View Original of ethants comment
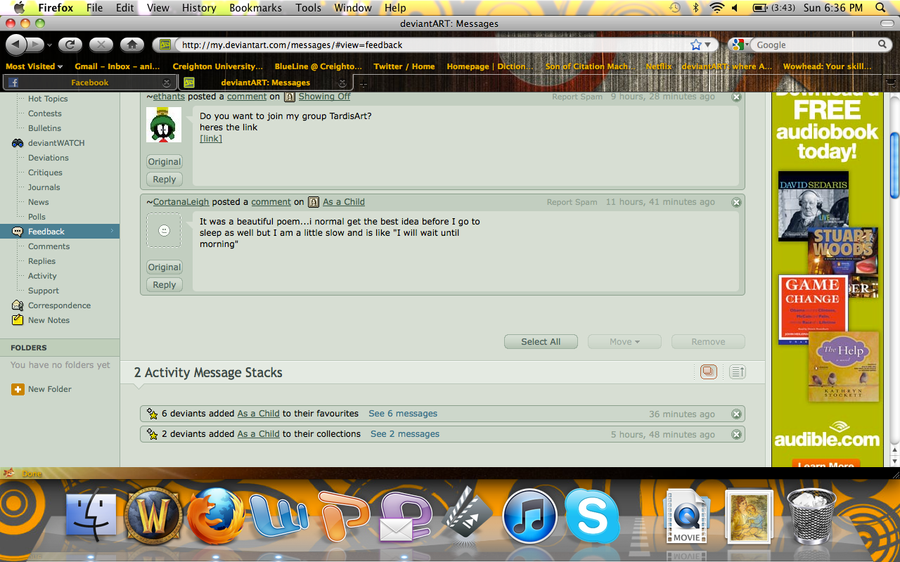 (164, 162)
